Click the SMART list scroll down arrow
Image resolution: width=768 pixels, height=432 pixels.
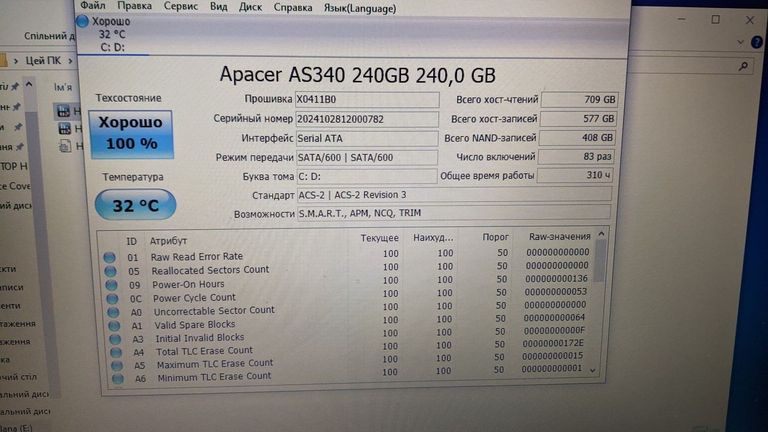593,371
